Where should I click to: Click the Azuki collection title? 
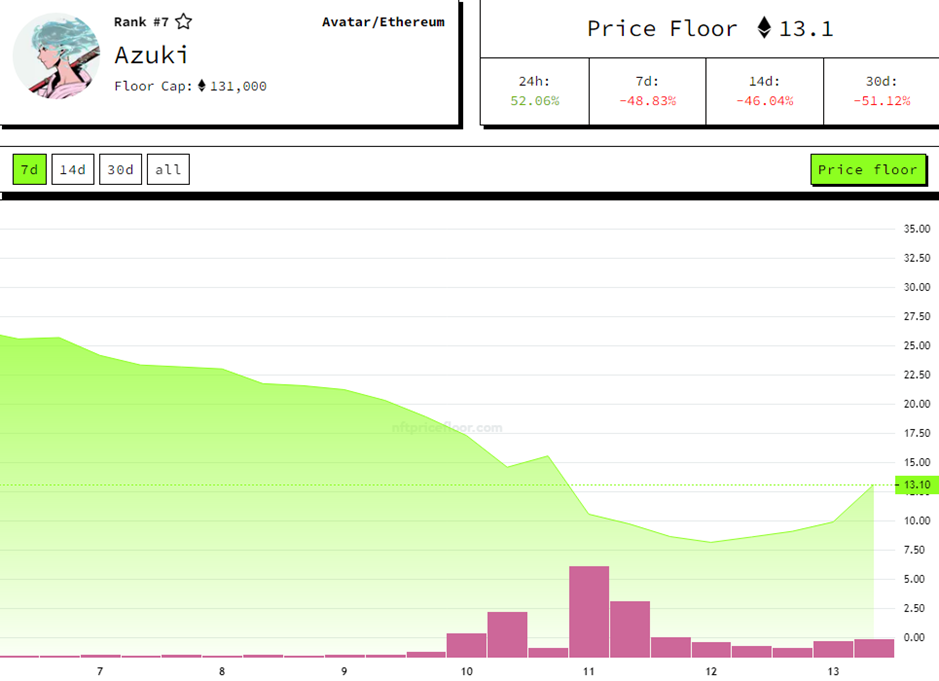(152, 55)
